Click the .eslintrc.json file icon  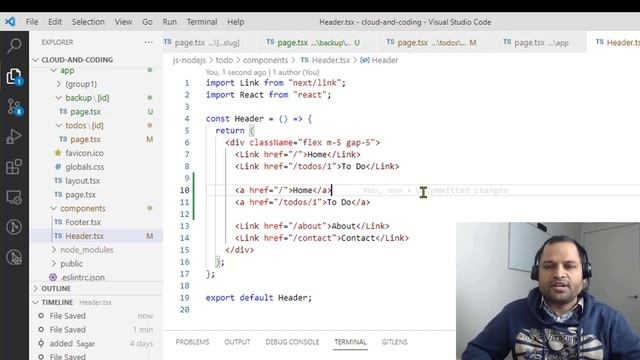(53, 277)
